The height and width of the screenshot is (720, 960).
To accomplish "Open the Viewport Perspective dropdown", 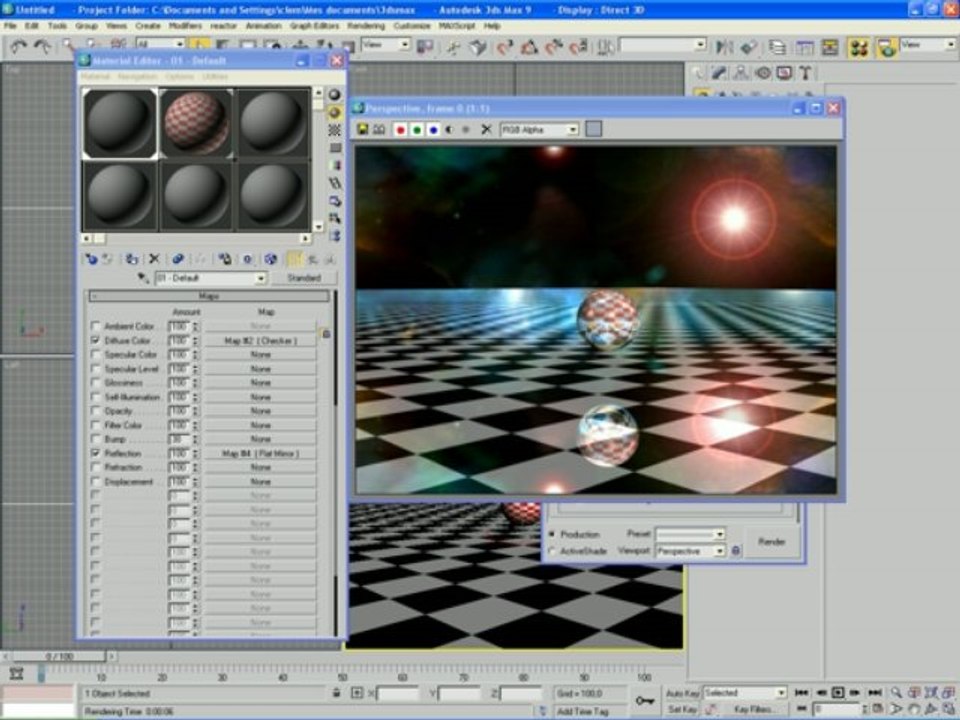I will click(x=690, y=551).
